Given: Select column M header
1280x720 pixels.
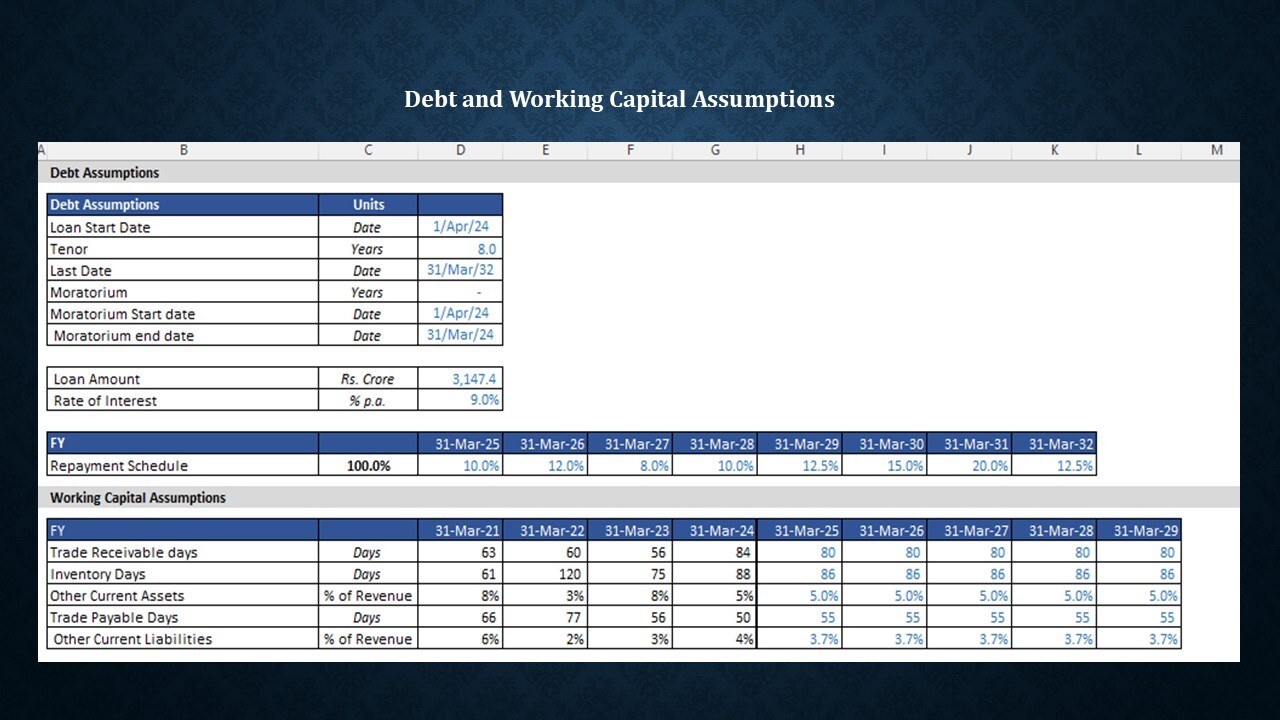Looking at the screenshot, I should coord(1217,150).
